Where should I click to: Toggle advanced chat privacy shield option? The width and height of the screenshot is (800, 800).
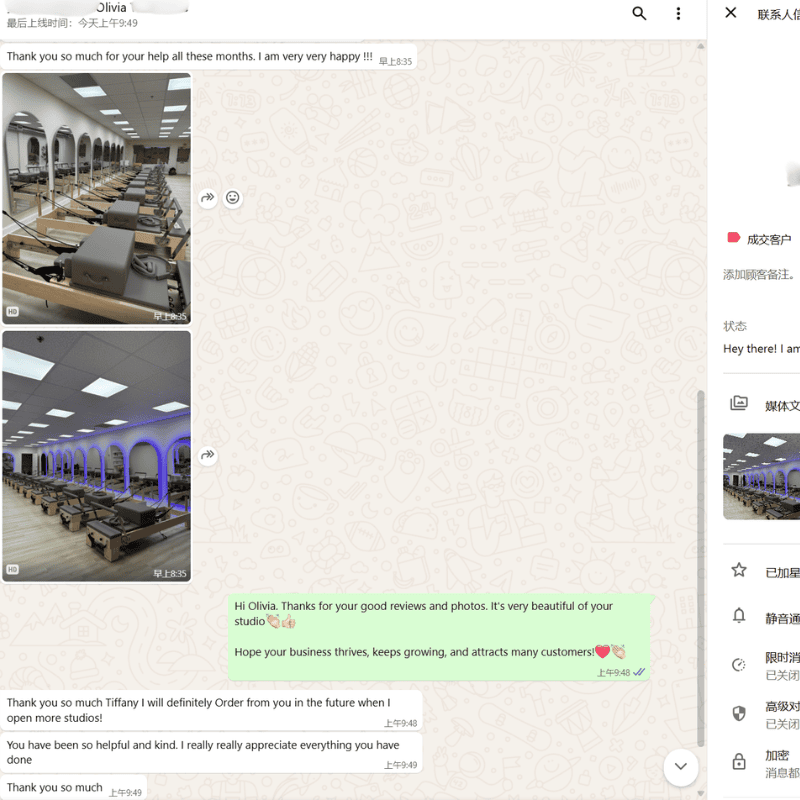[x=739, y=713]
